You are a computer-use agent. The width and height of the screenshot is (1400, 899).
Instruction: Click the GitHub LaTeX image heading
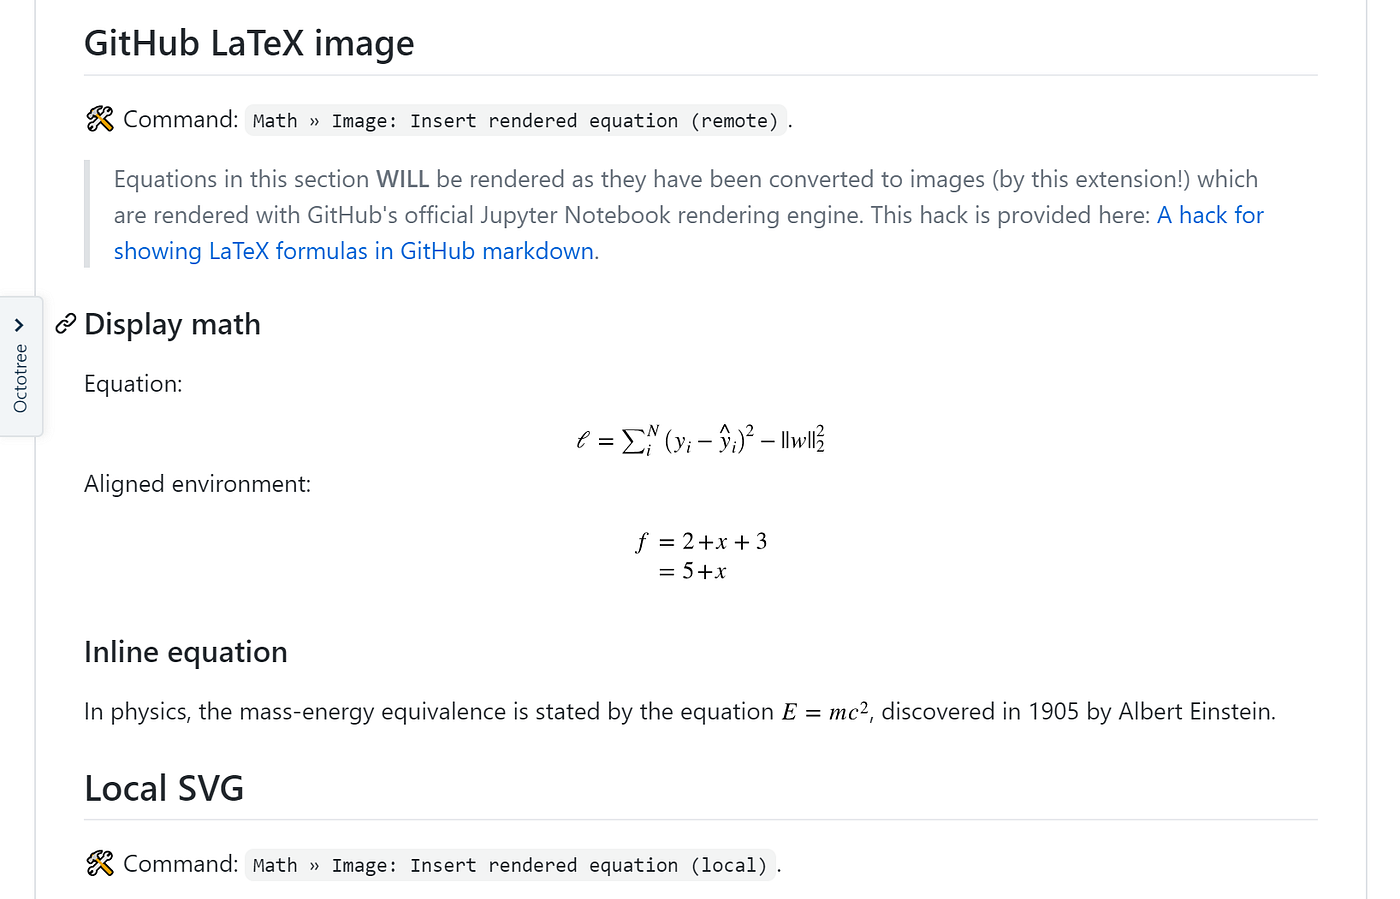click(249, 43)
